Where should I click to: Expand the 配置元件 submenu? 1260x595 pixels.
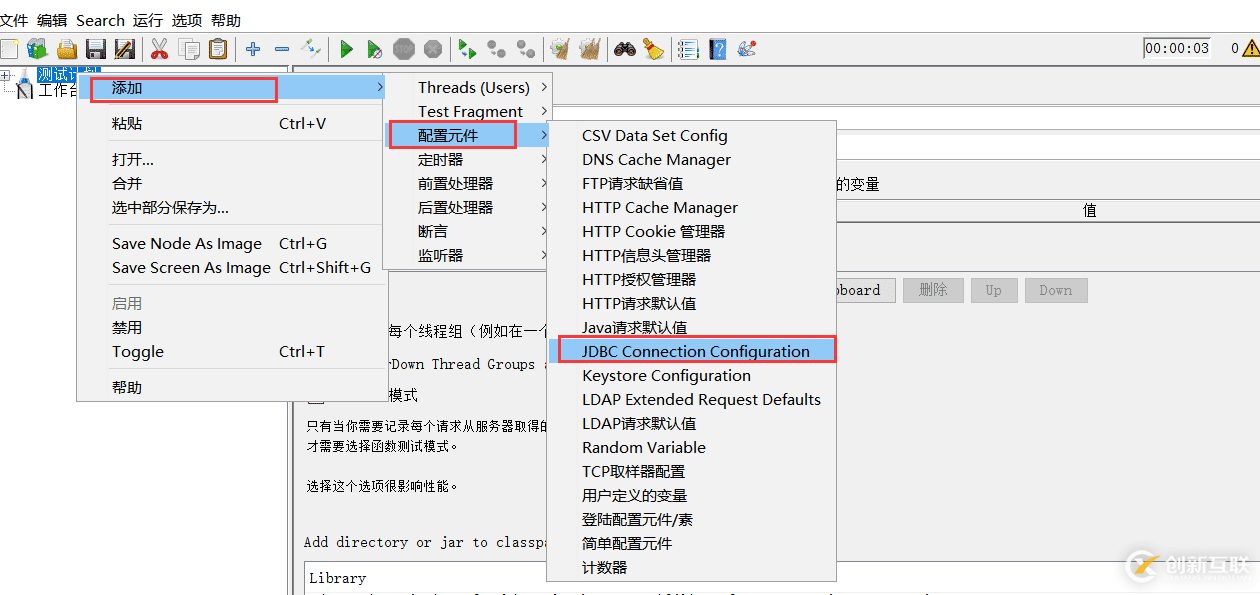(x=467, y=136)
